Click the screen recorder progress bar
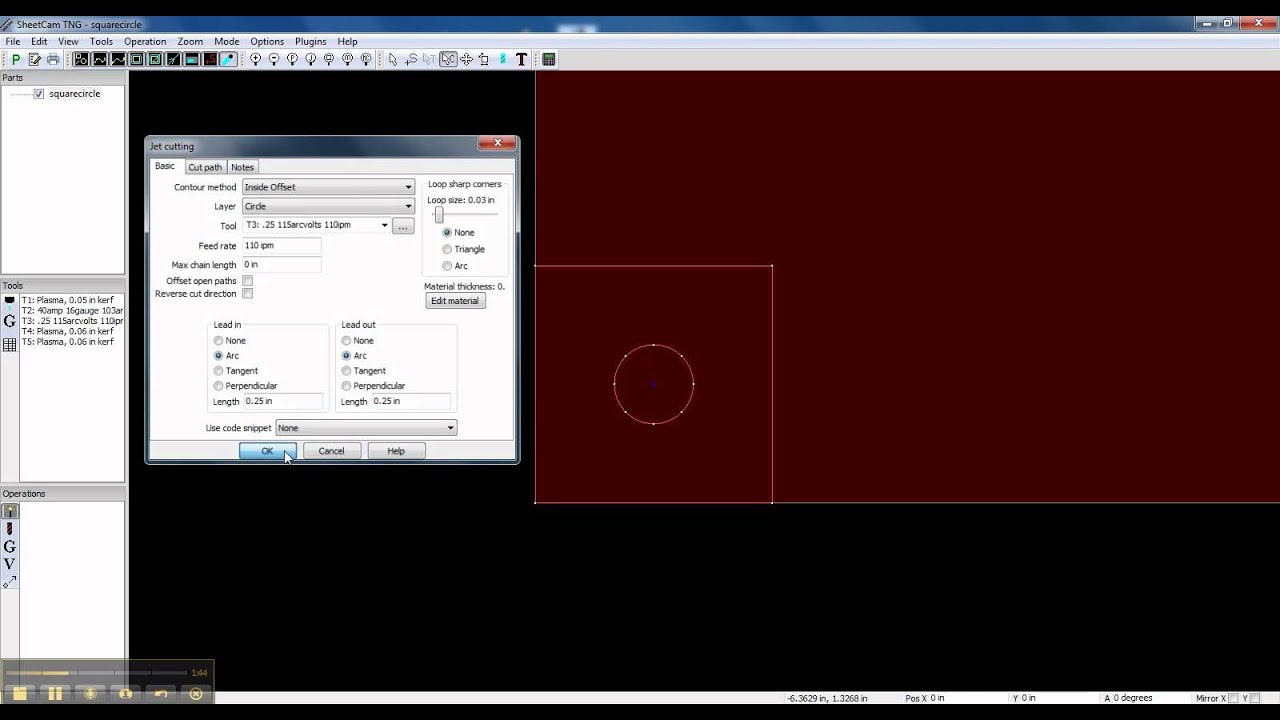Viewport: 1280px width, 720px height. click(x=98, y=673)
